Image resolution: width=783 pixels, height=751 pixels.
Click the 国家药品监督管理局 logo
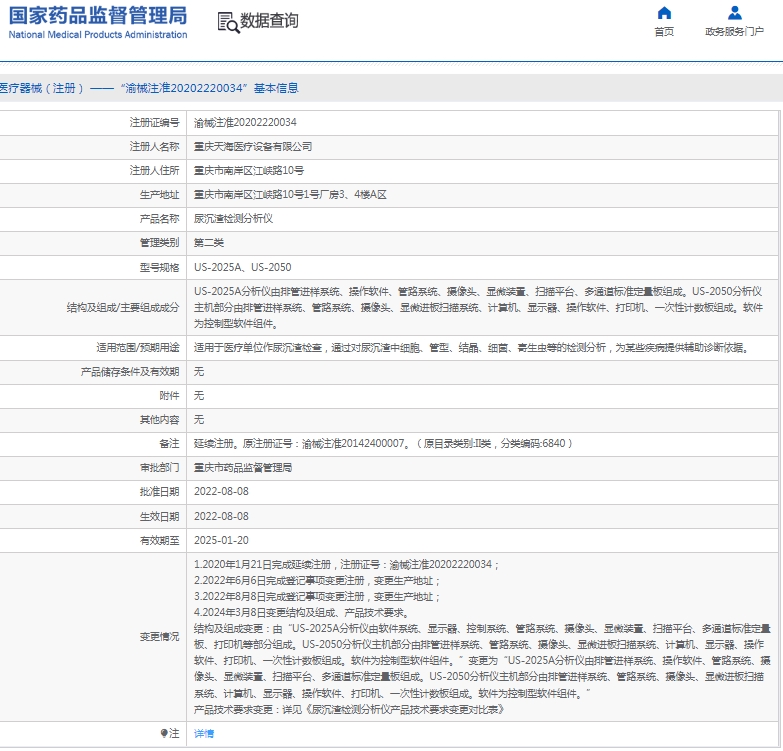[x=98, y=15]
